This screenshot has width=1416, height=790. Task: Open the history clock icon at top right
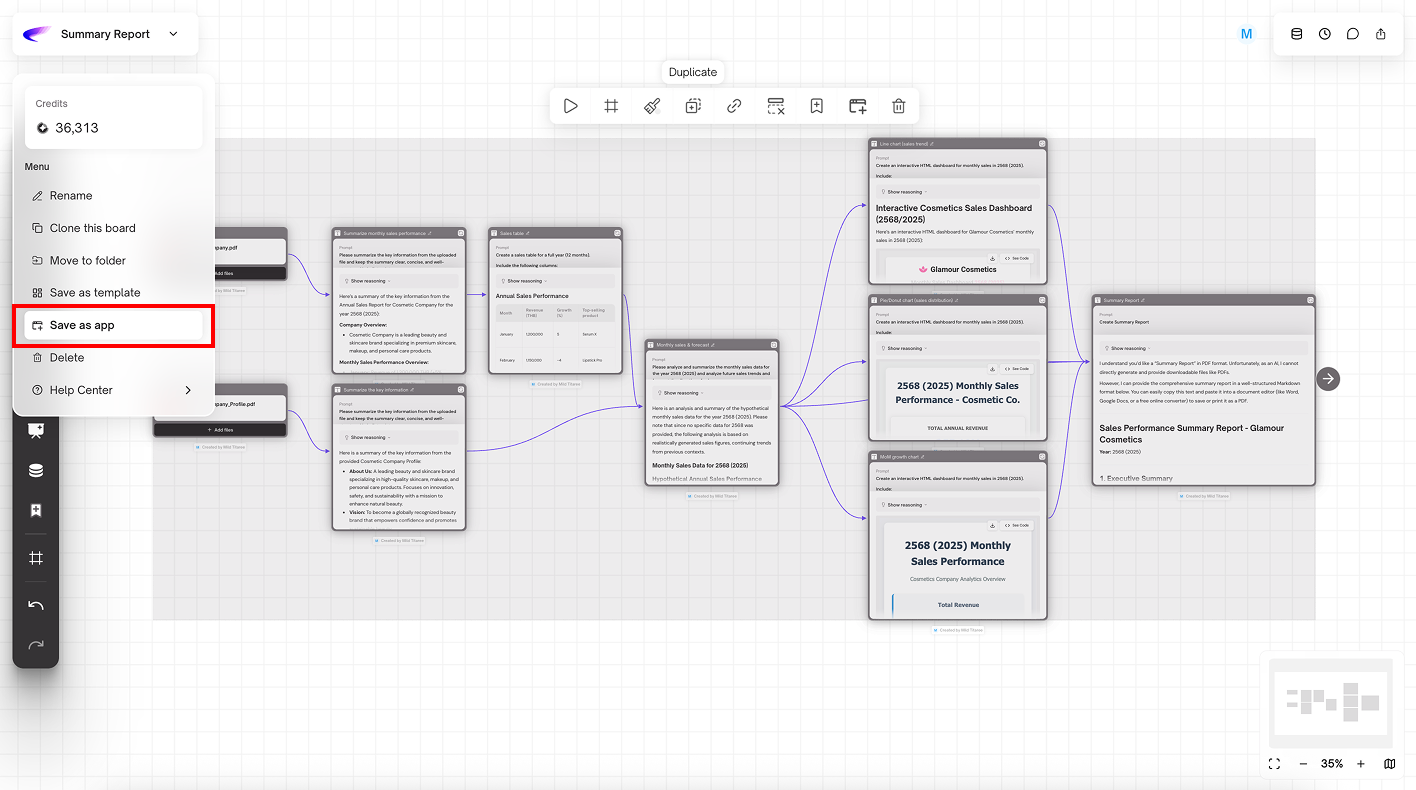tap(1325, 34)
